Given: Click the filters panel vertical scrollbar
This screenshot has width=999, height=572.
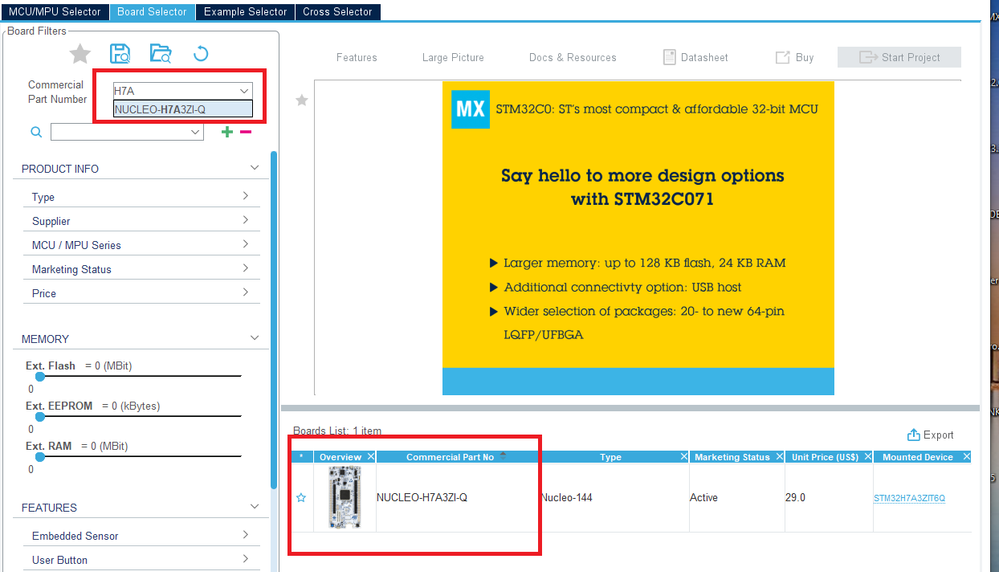Looking at the screenshot, I should 274,320.
